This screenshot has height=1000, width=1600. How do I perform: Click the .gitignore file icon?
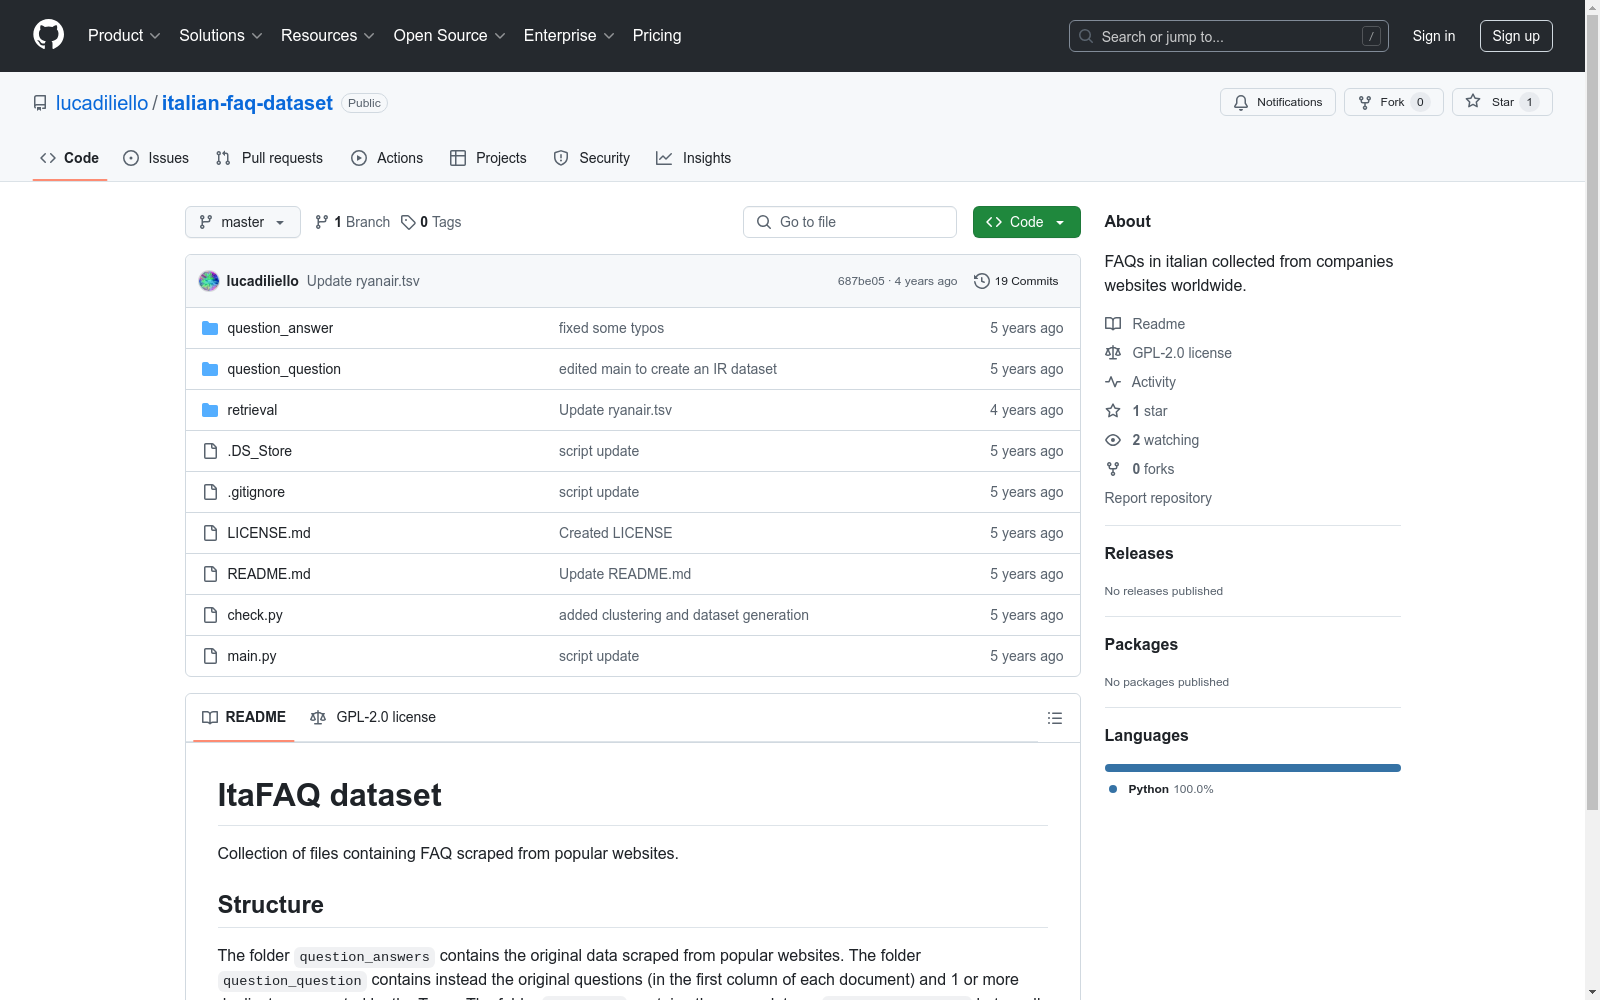[210, 492]
